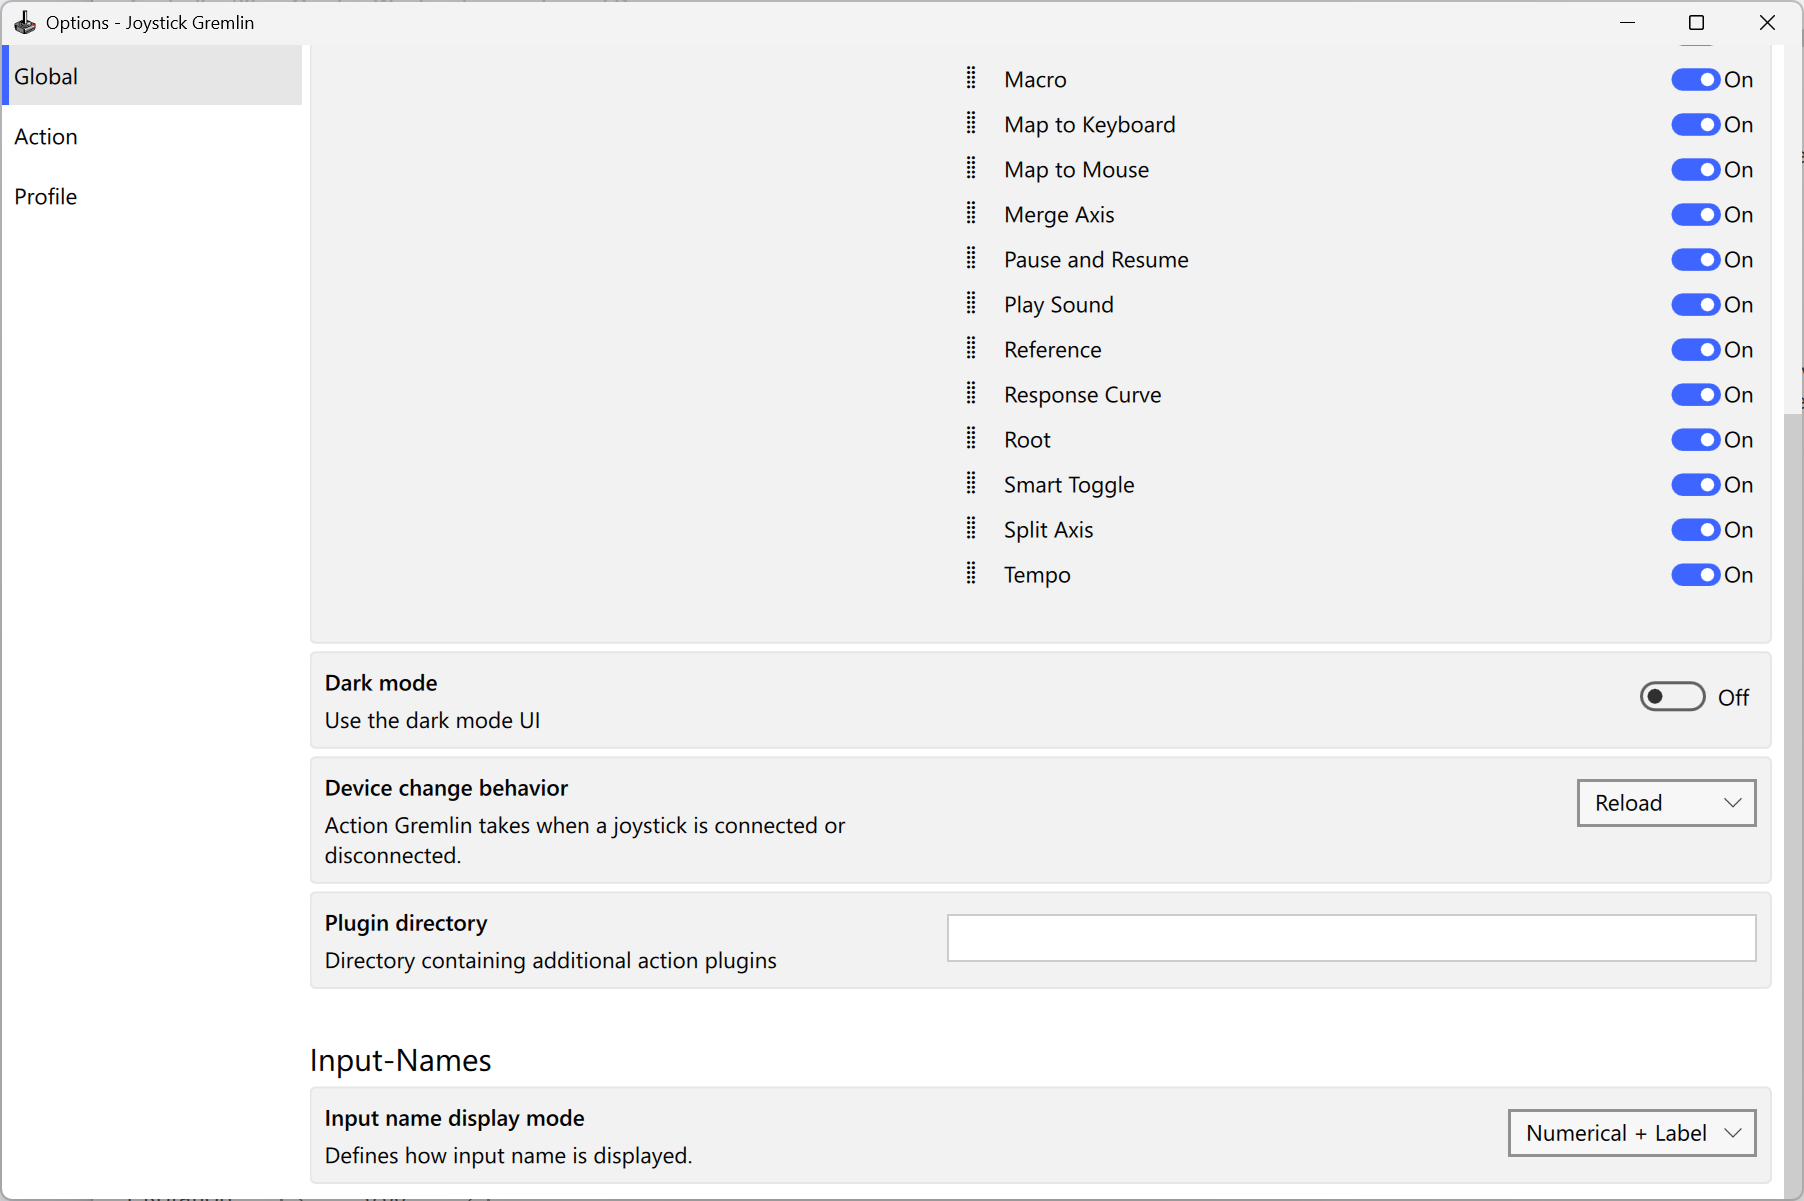Enable the Dark mode switch
1804x1201 pixels.
point(1672,697)
